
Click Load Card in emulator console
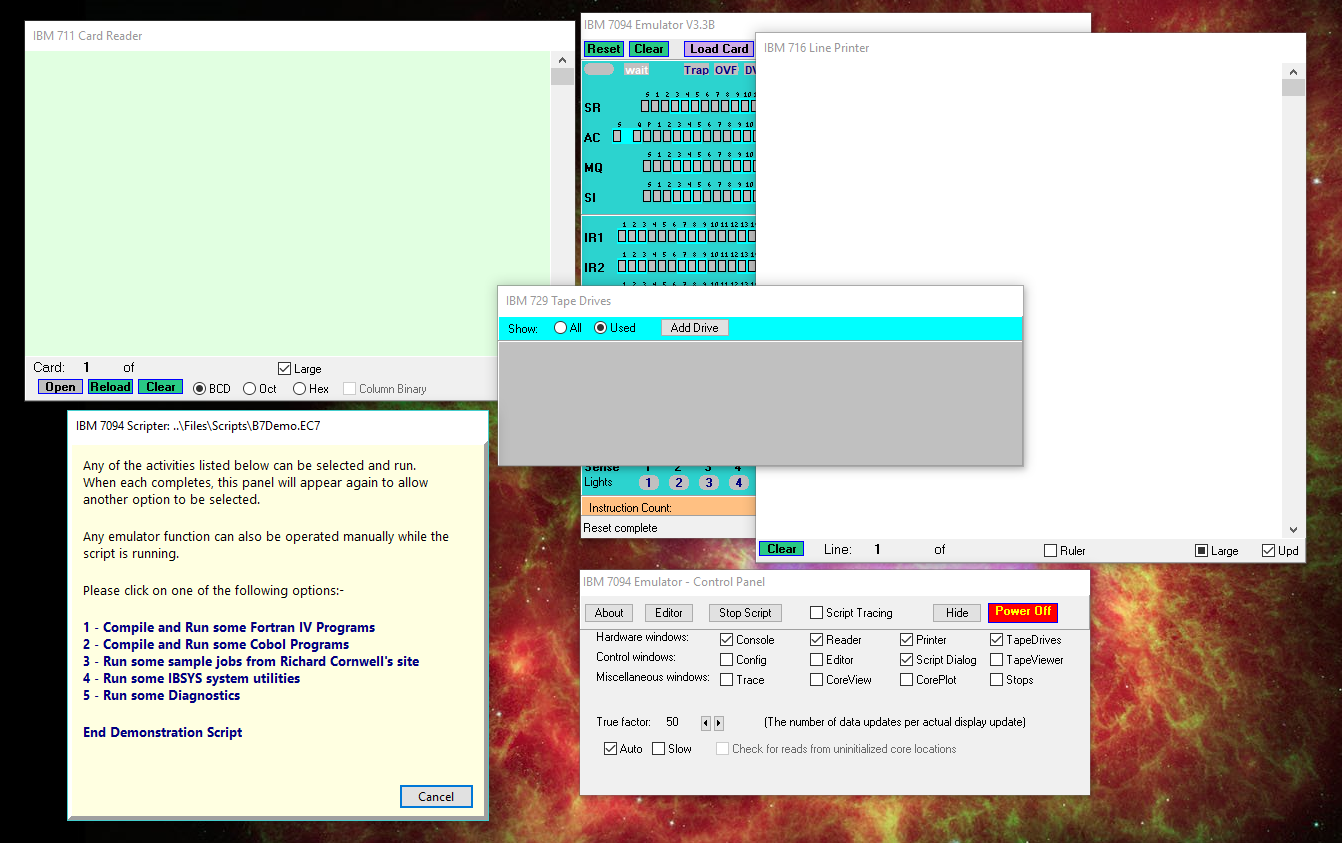tap(719, 49)
